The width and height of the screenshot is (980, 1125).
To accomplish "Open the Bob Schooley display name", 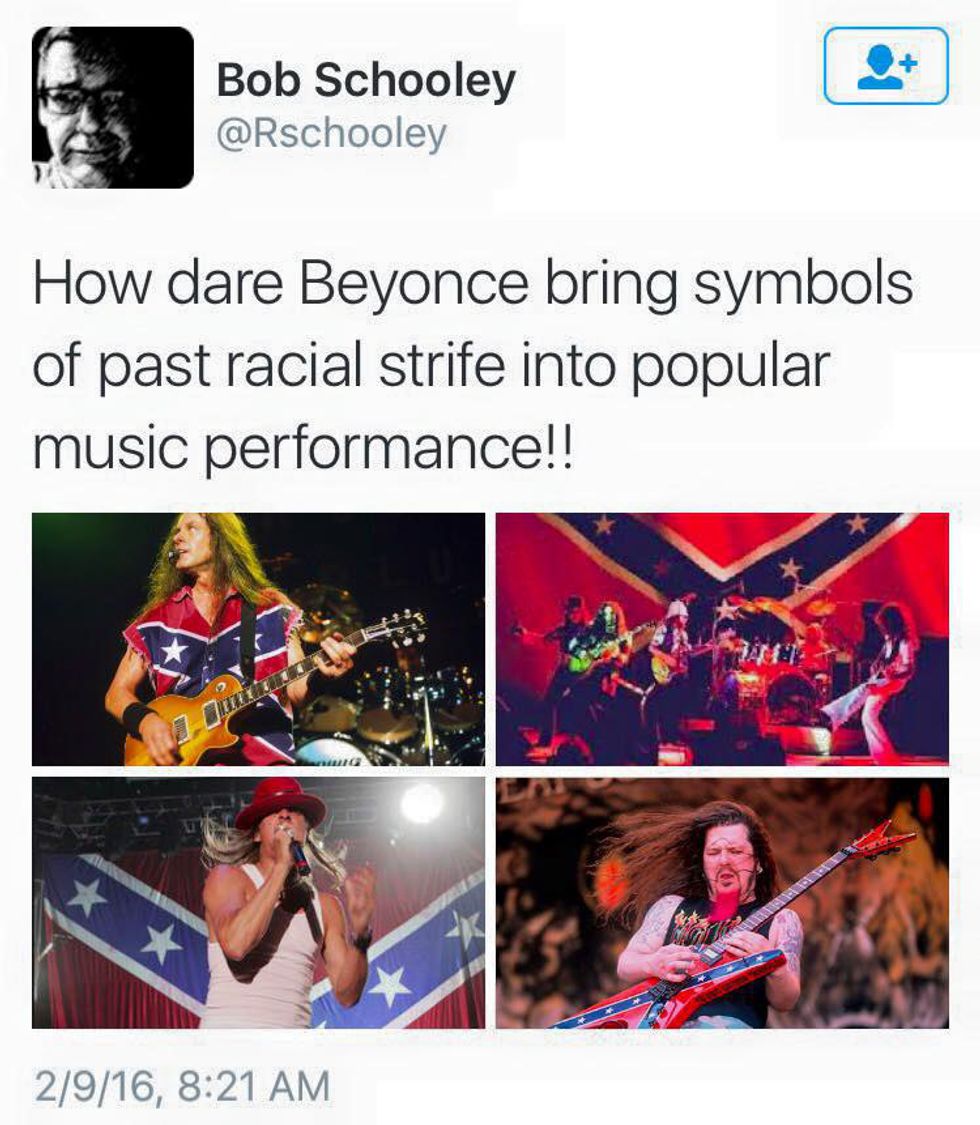I will [366, 79].
